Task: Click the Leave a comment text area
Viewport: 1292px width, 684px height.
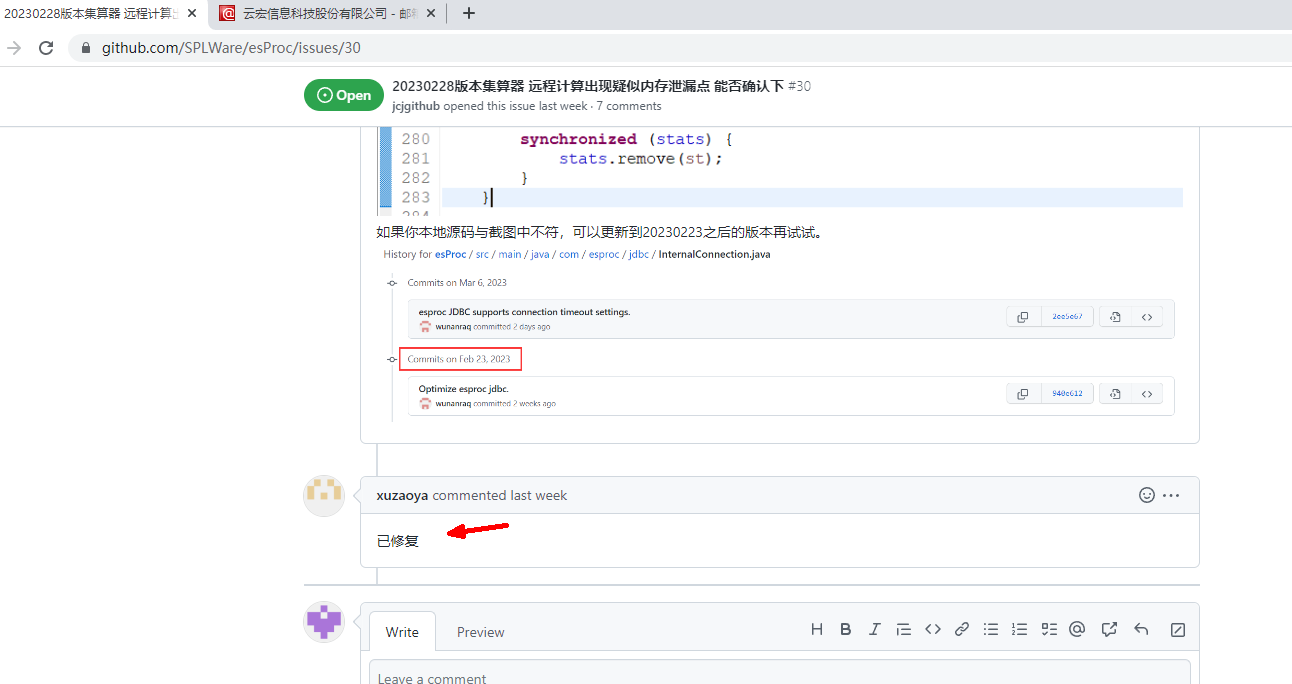Action: point(780,673)
